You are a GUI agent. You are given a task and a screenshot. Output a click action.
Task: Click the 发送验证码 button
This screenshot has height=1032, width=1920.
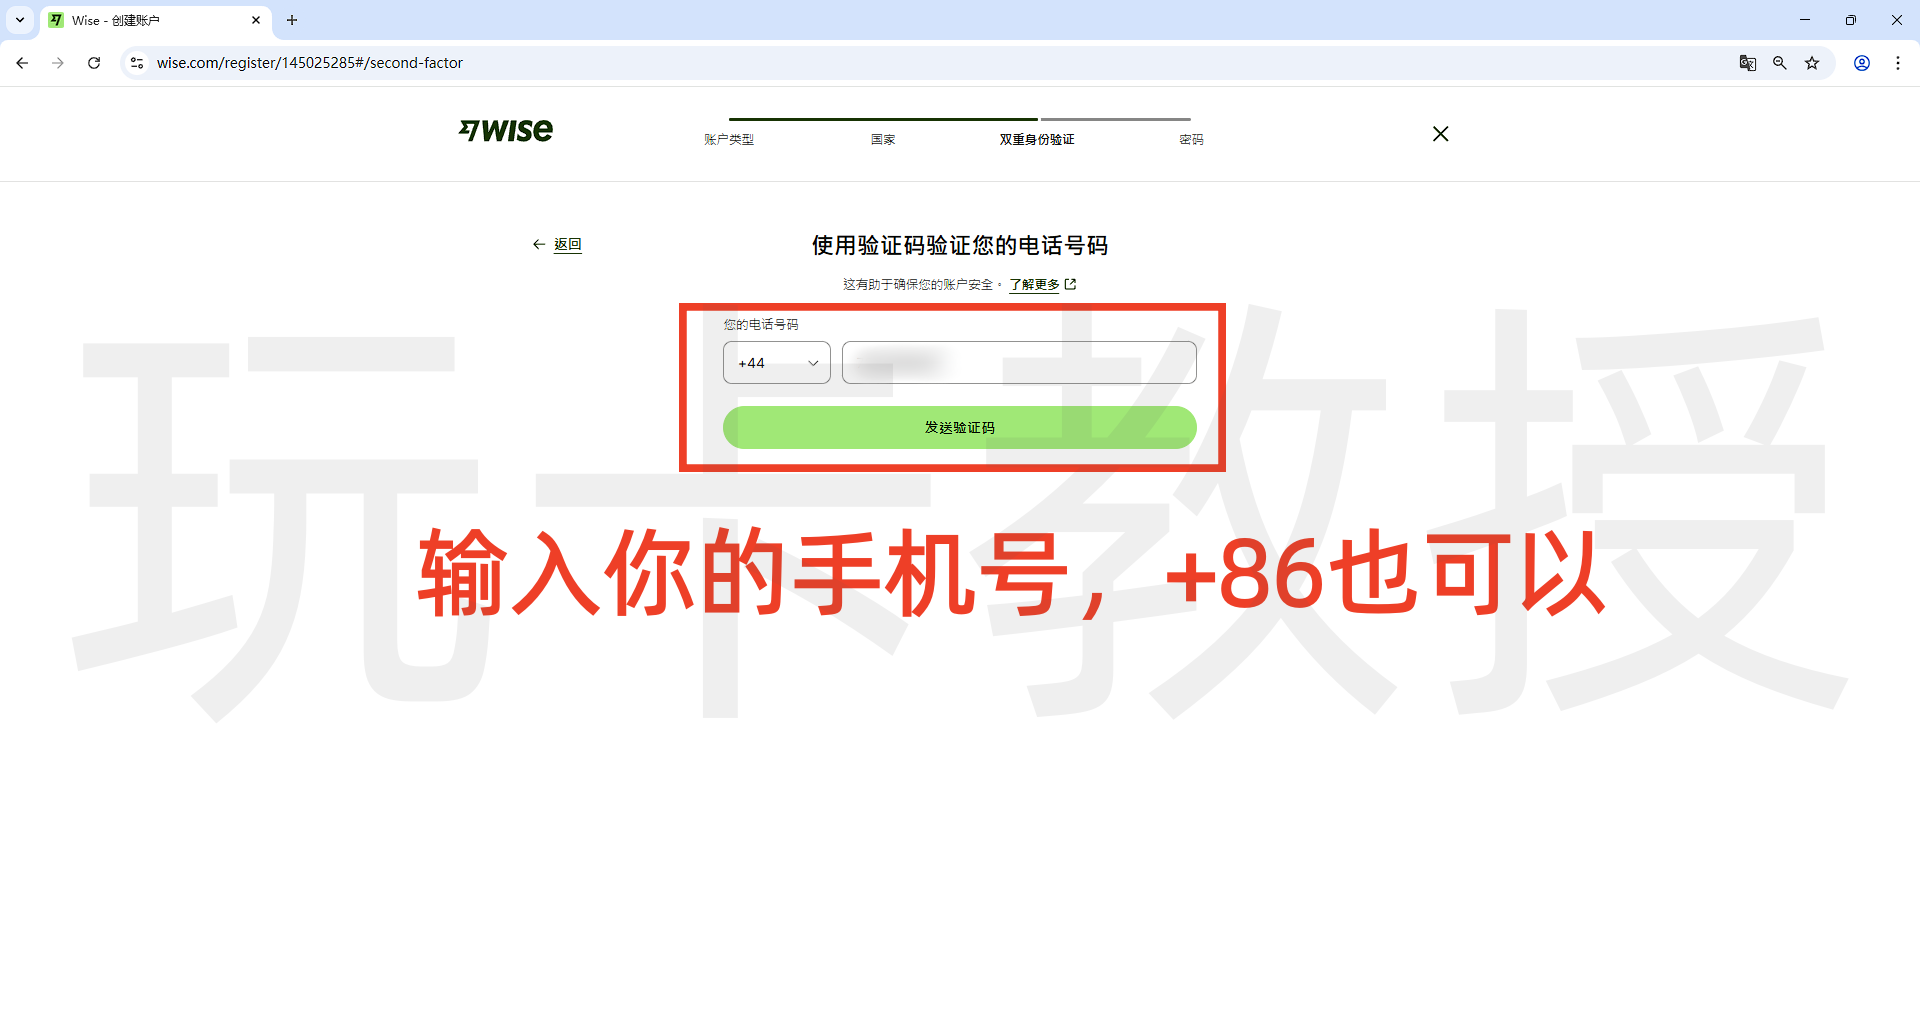tap(959, 428)
